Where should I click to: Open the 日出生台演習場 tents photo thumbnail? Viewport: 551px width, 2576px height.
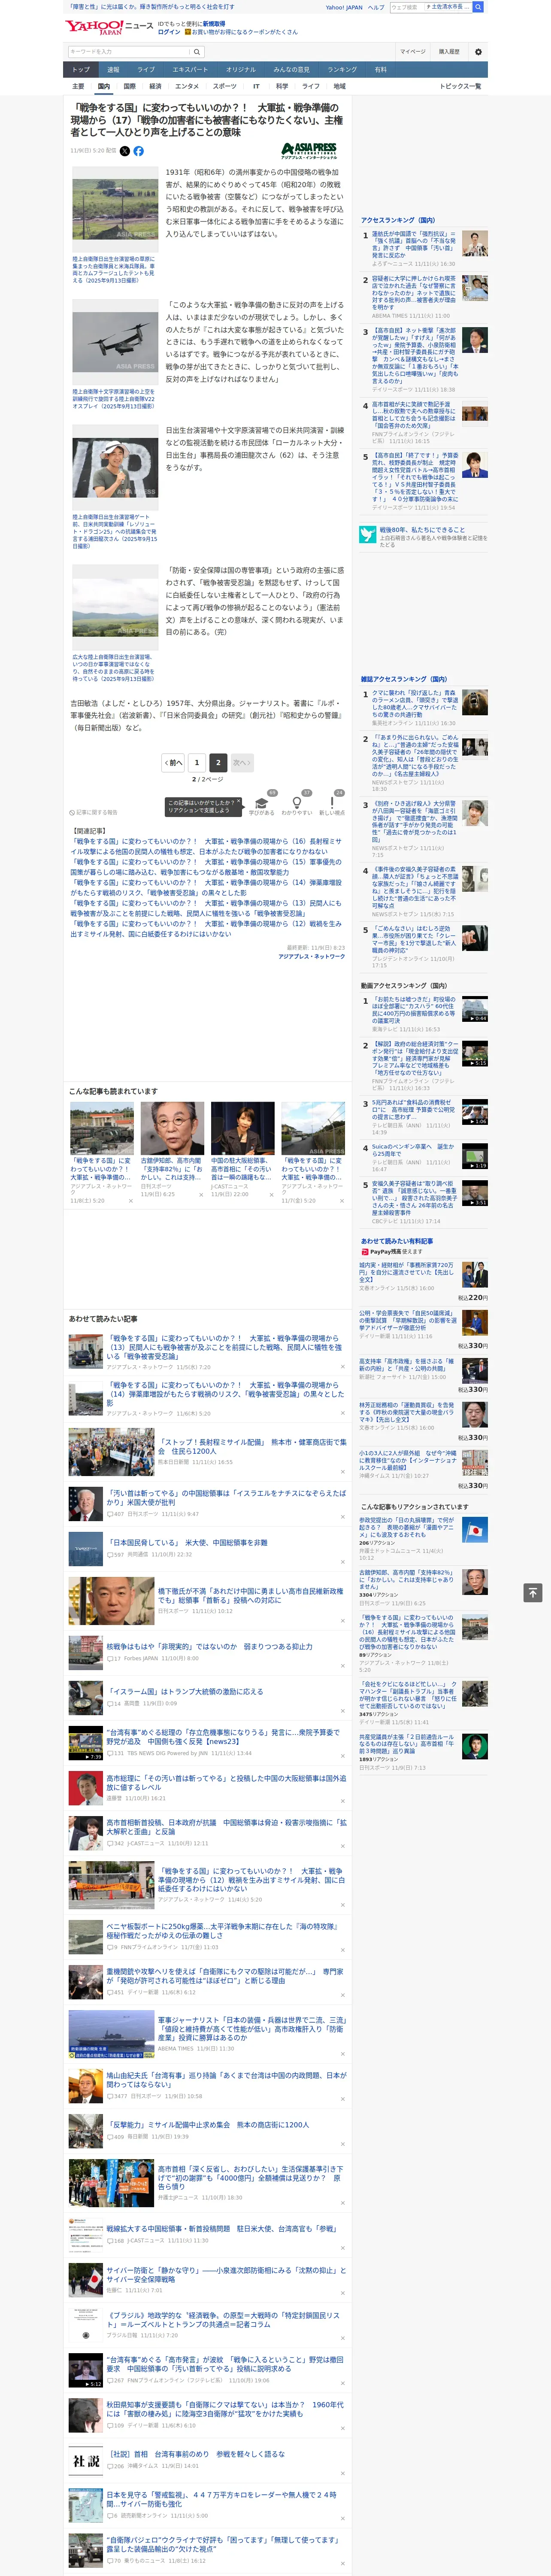(115, 210)
